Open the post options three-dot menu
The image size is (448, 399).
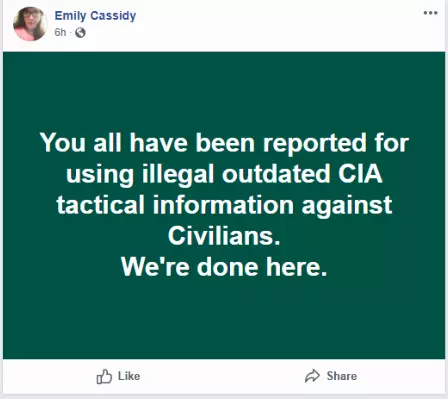click(x=430, y=13)
